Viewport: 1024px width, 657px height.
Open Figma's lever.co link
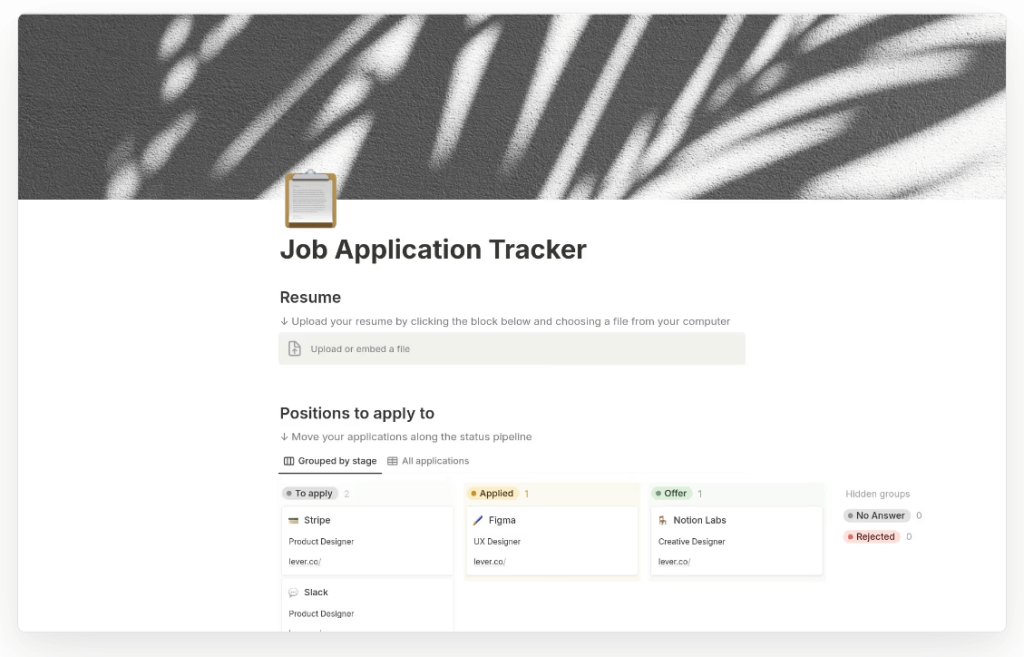click(490, 562)
